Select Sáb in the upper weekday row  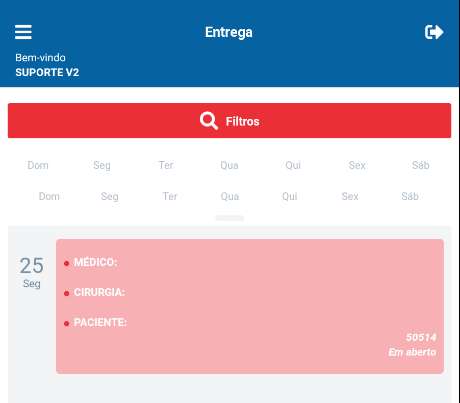(x=421, y=165)
